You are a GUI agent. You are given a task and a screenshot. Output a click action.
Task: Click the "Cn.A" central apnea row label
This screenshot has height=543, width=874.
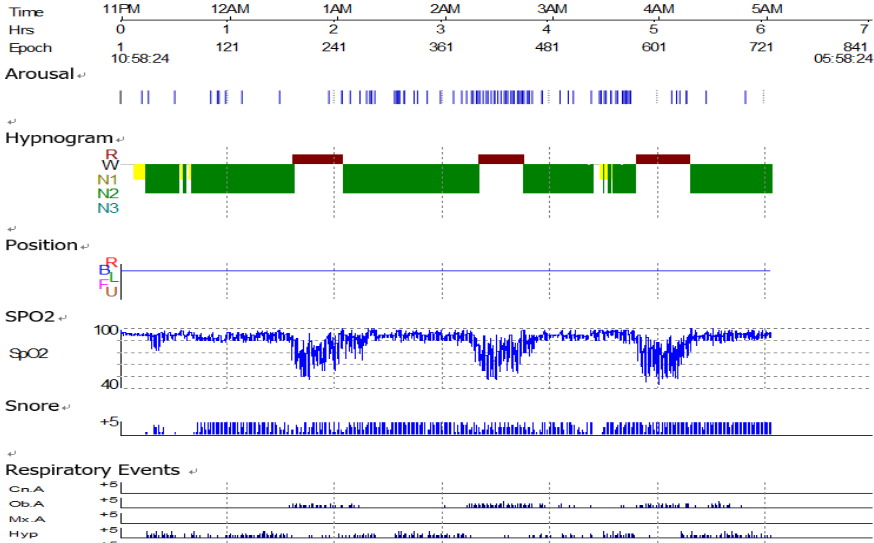[26, 489]
